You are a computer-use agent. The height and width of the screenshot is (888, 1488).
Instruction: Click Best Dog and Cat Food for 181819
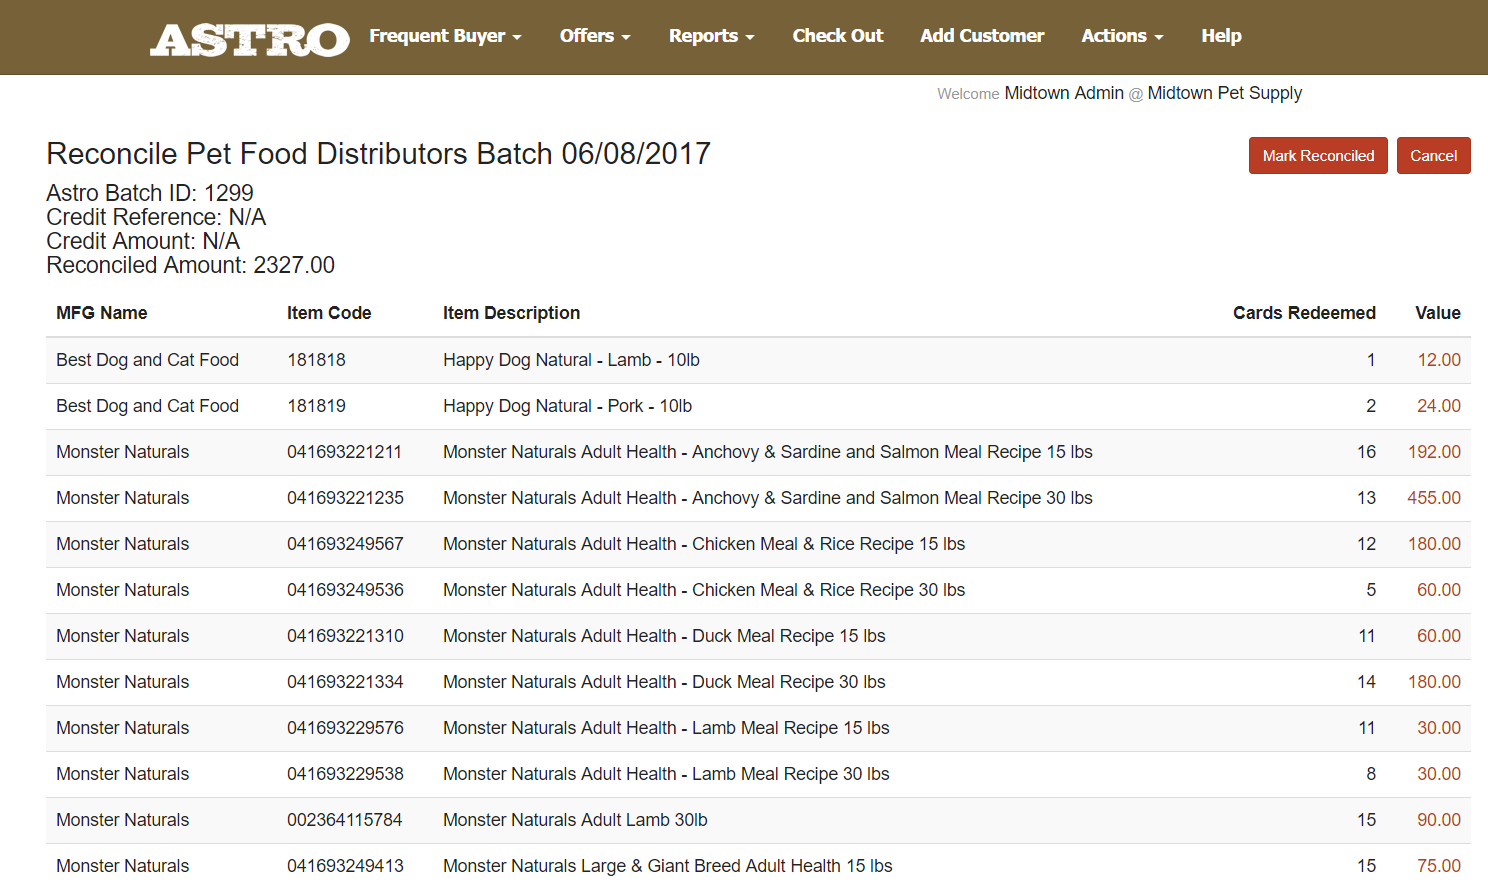(148, 406)
